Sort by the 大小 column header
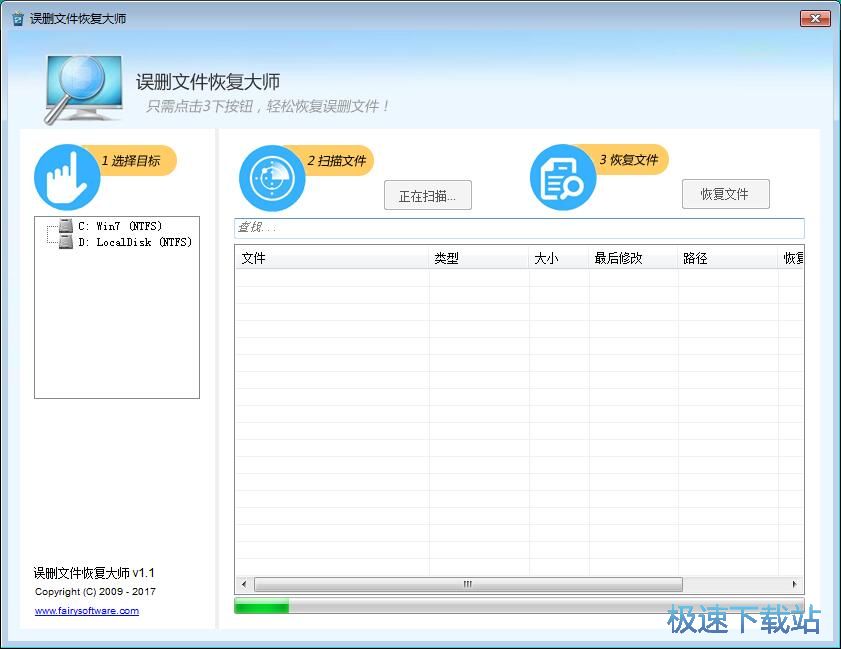 click(559, 258)
